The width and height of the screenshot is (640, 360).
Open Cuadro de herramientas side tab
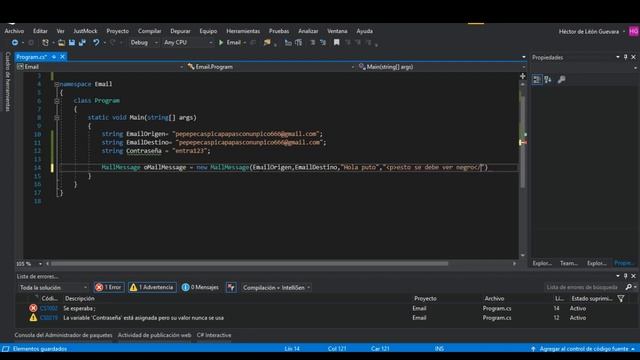[7, 81]
